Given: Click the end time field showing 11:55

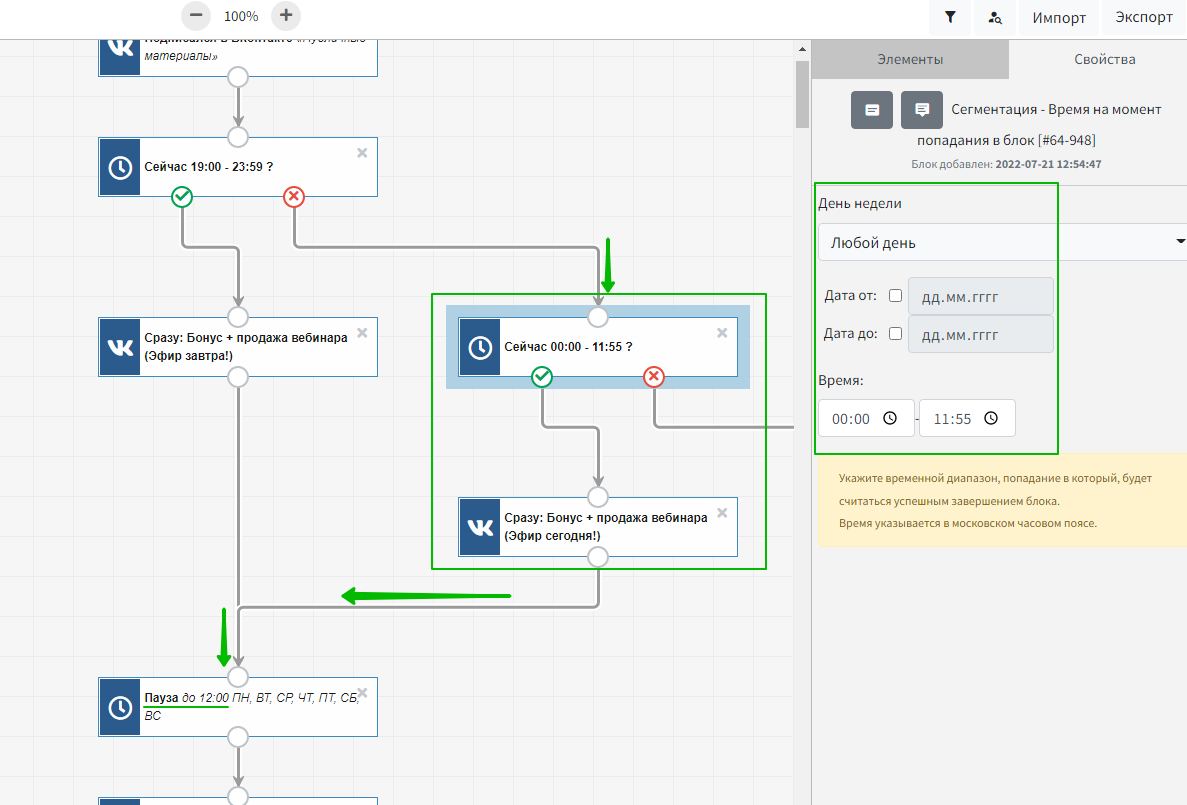Looking at the screenshot, I should pyautogui.click(x=967, y=418).
